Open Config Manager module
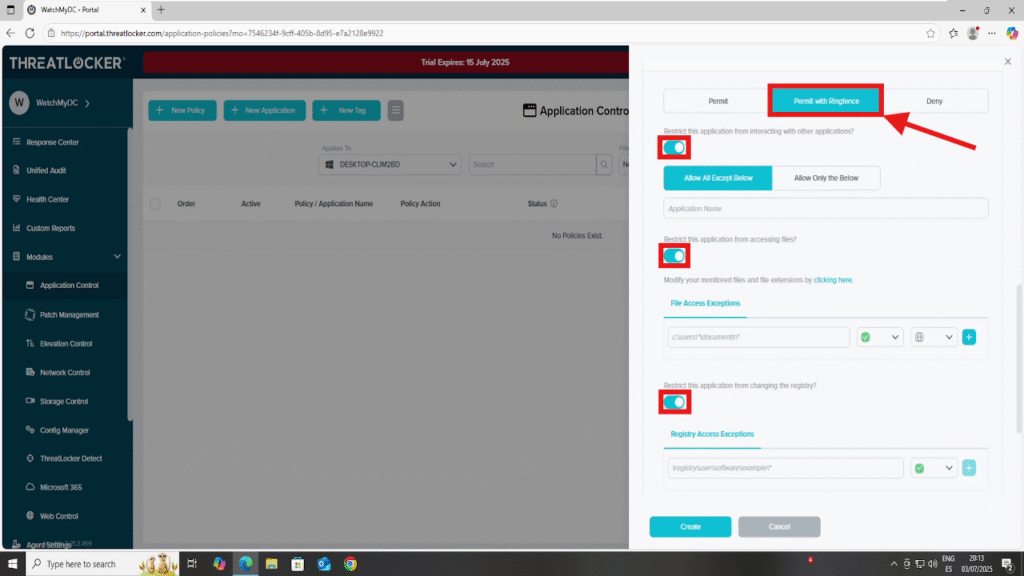The height and width of the screenshot is (576, 1024). point(64,430)
